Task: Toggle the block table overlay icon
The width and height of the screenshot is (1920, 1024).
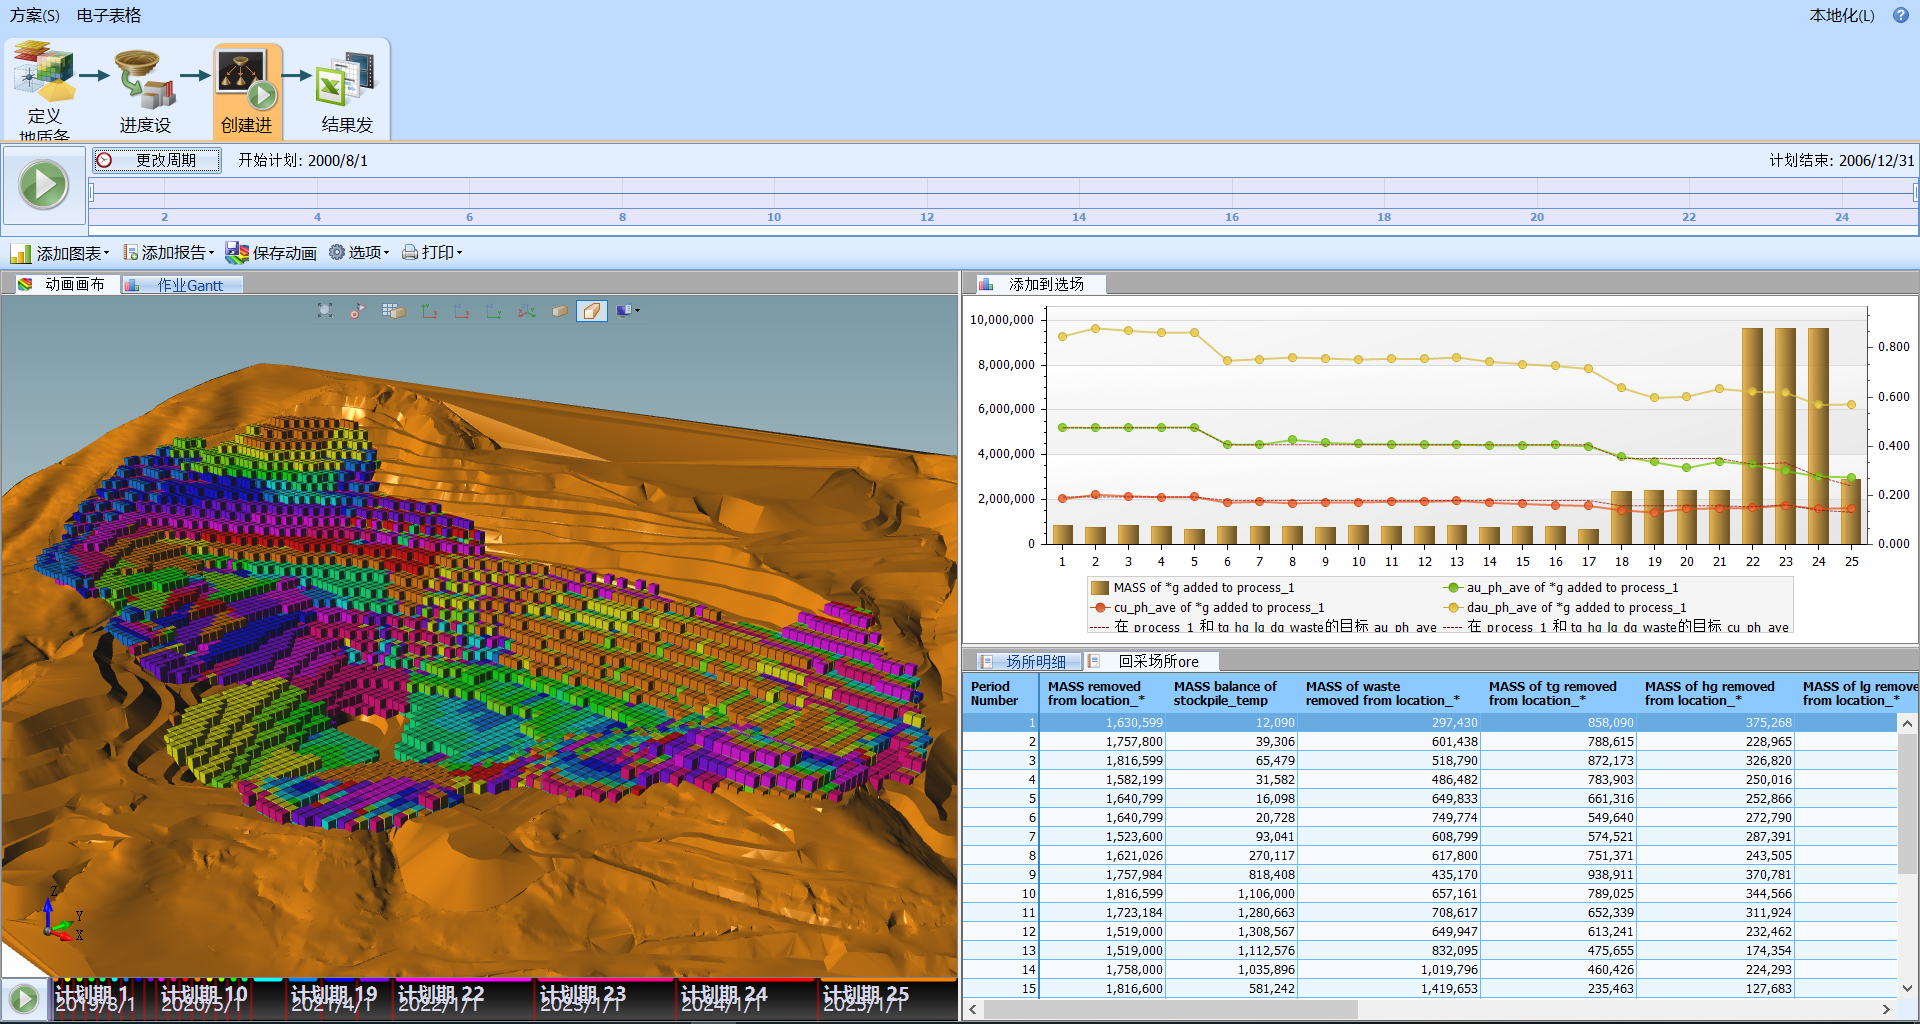Action: [393, 311]
